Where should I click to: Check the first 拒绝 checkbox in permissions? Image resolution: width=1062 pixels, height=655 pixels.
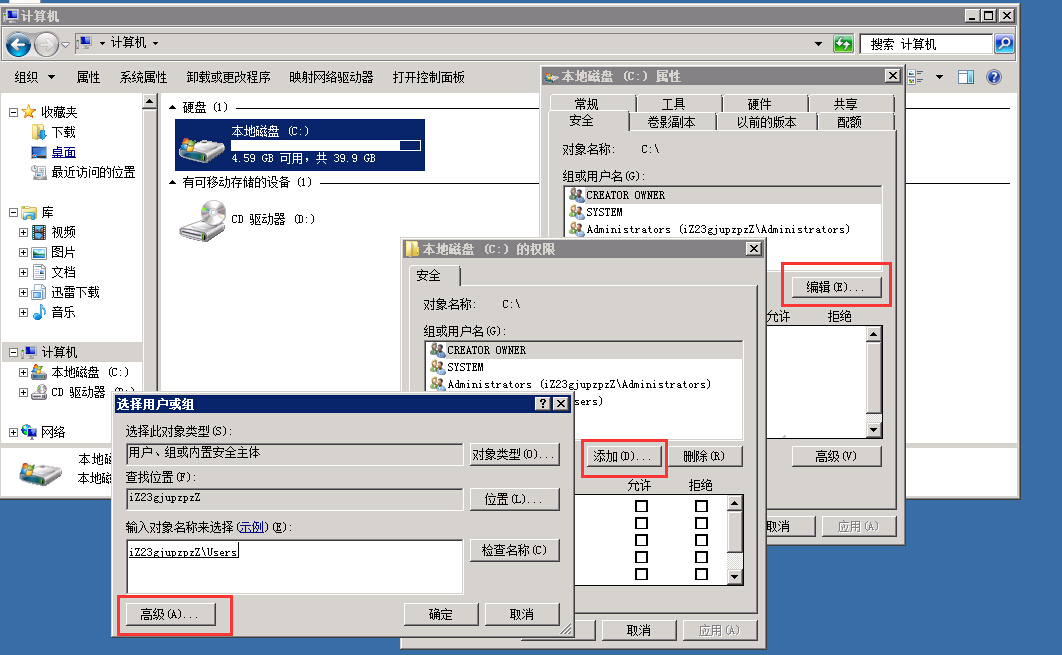(x=701, y=506)
